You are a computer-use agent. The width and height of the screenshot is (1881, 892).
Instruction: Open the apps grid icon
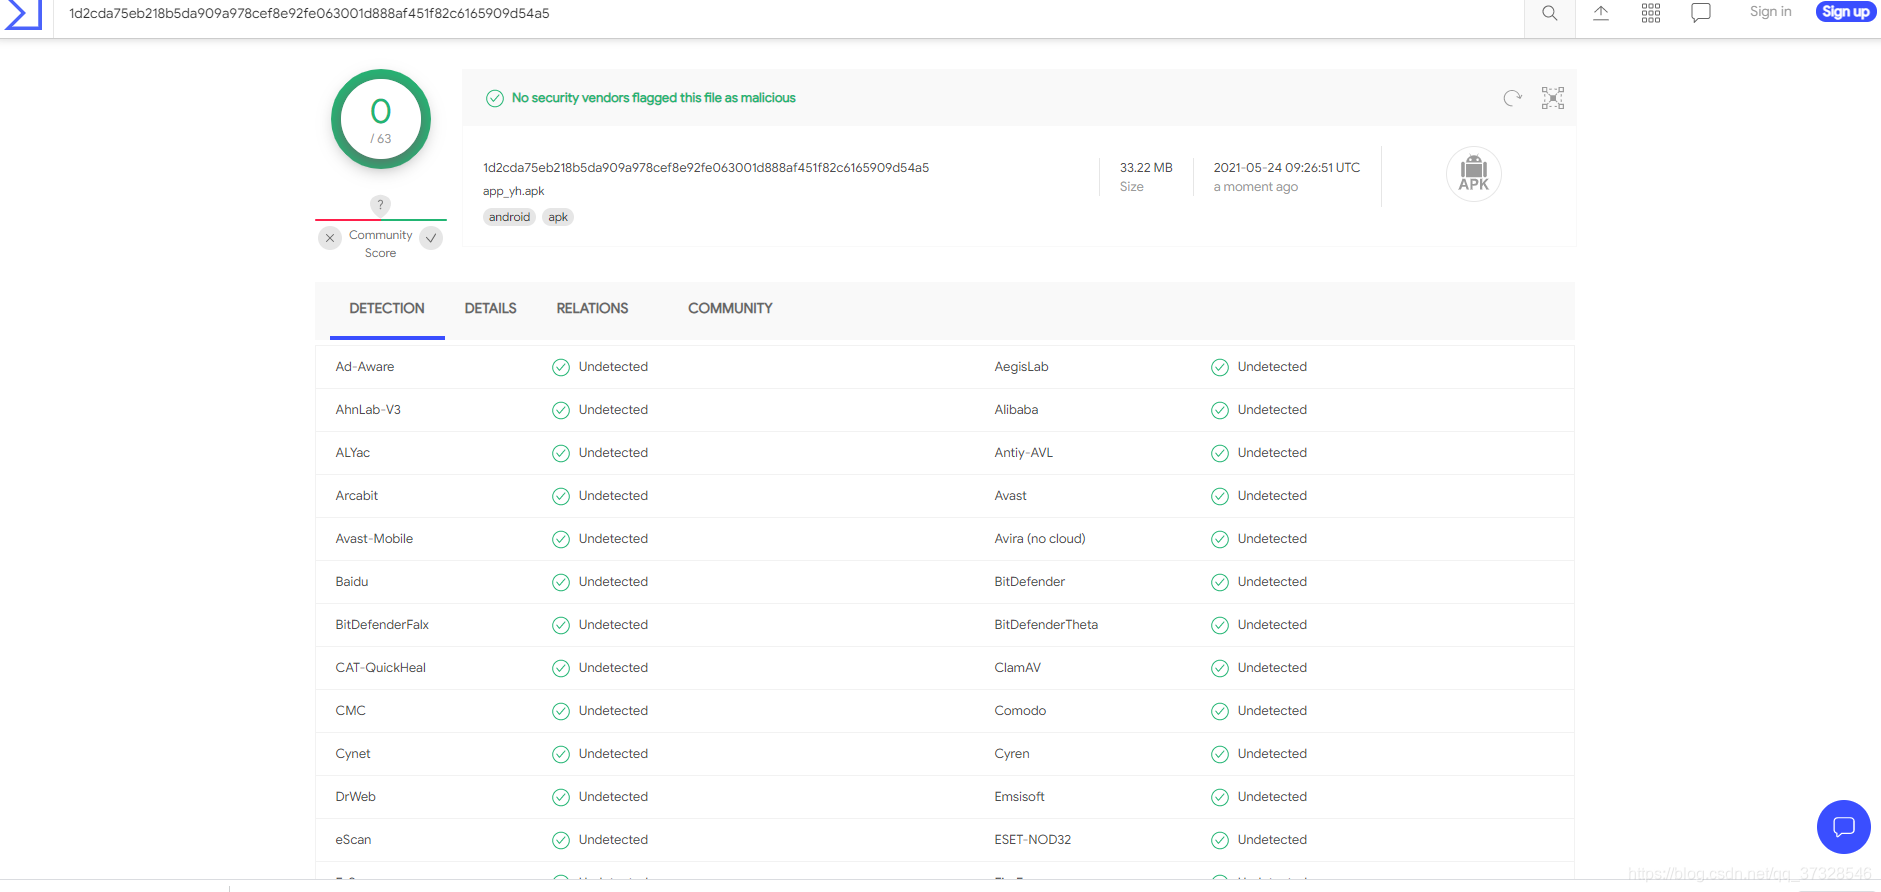[1651, 13]
